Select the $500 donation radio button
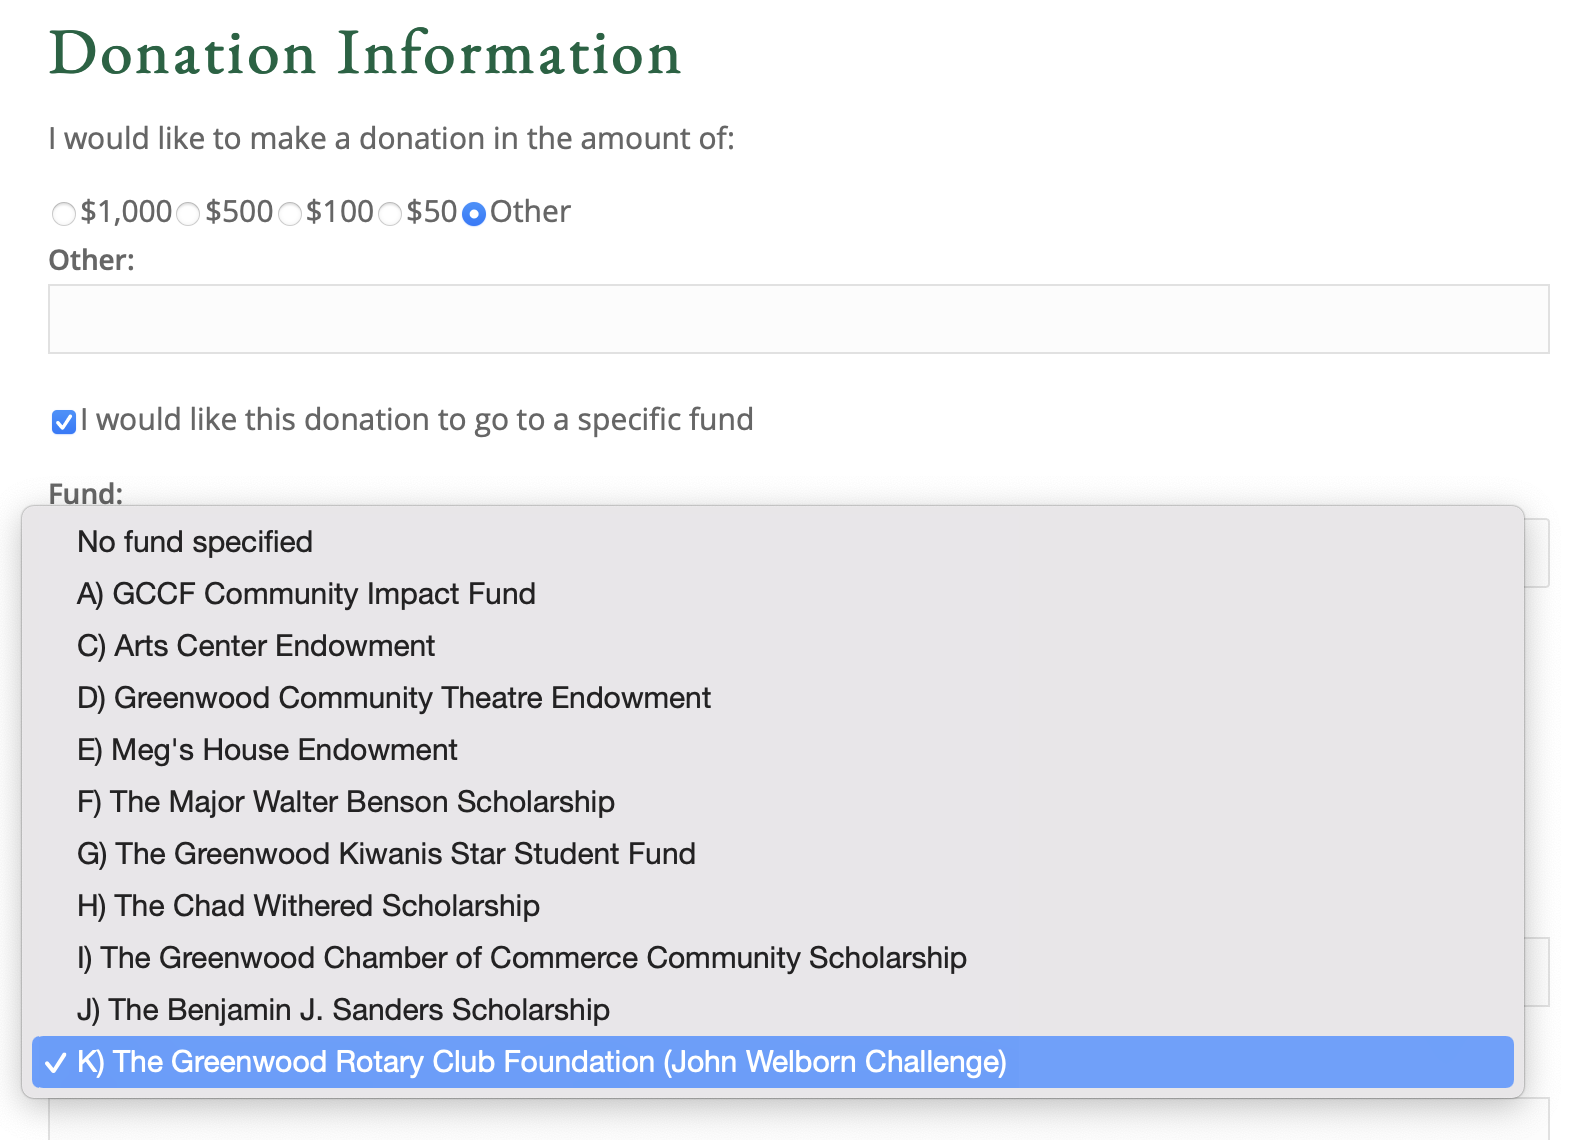Image resolution: width=1576 pixels, height=1140 pixels. (x=188, y=214)
